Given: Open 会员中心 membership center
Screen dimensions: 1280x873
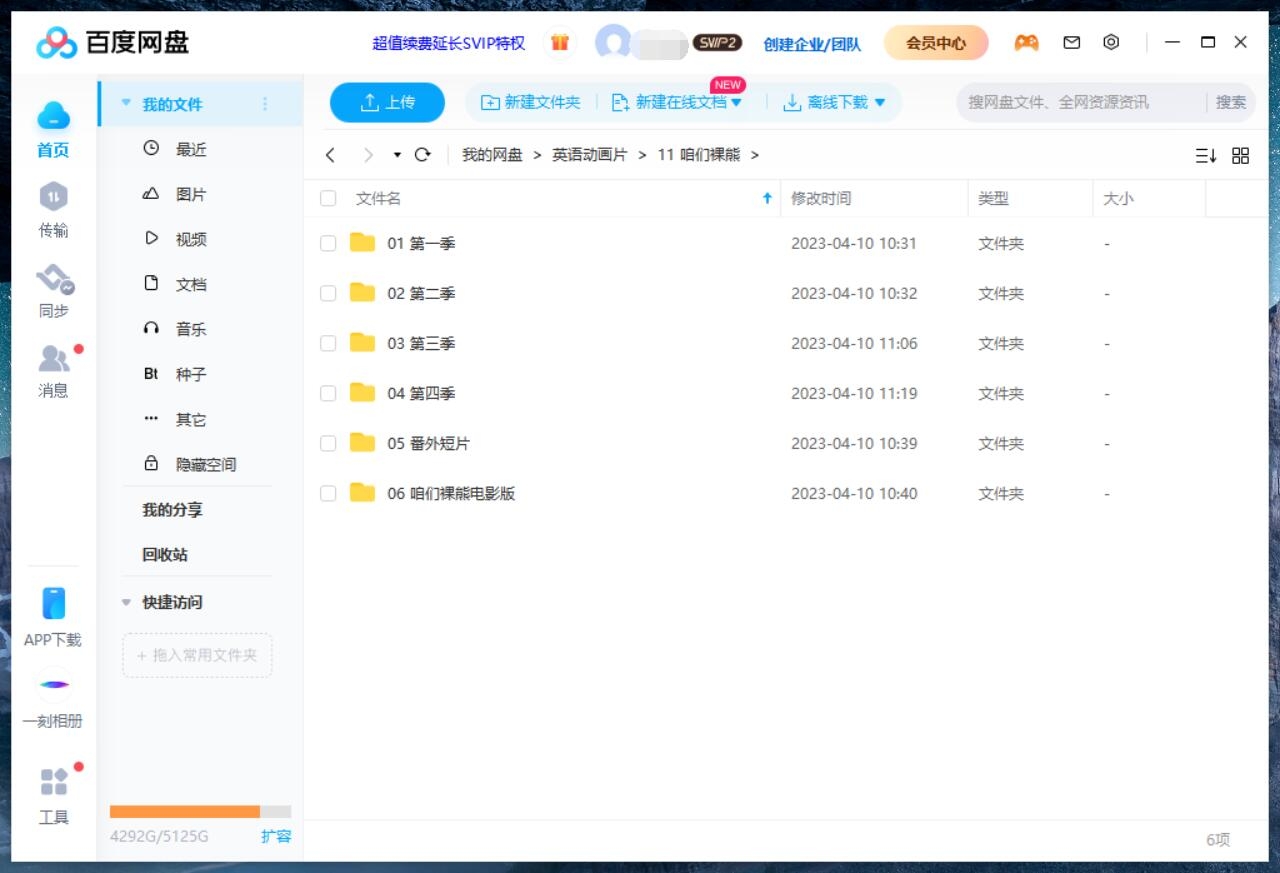Looking at the screenshot, I should (934, 43).
